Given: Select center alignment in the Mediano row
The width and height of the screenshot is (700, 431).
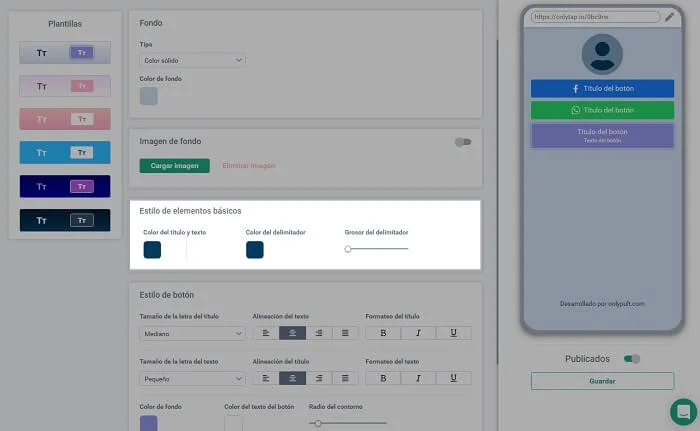Looking at the screenshot, I should [292, 333].
